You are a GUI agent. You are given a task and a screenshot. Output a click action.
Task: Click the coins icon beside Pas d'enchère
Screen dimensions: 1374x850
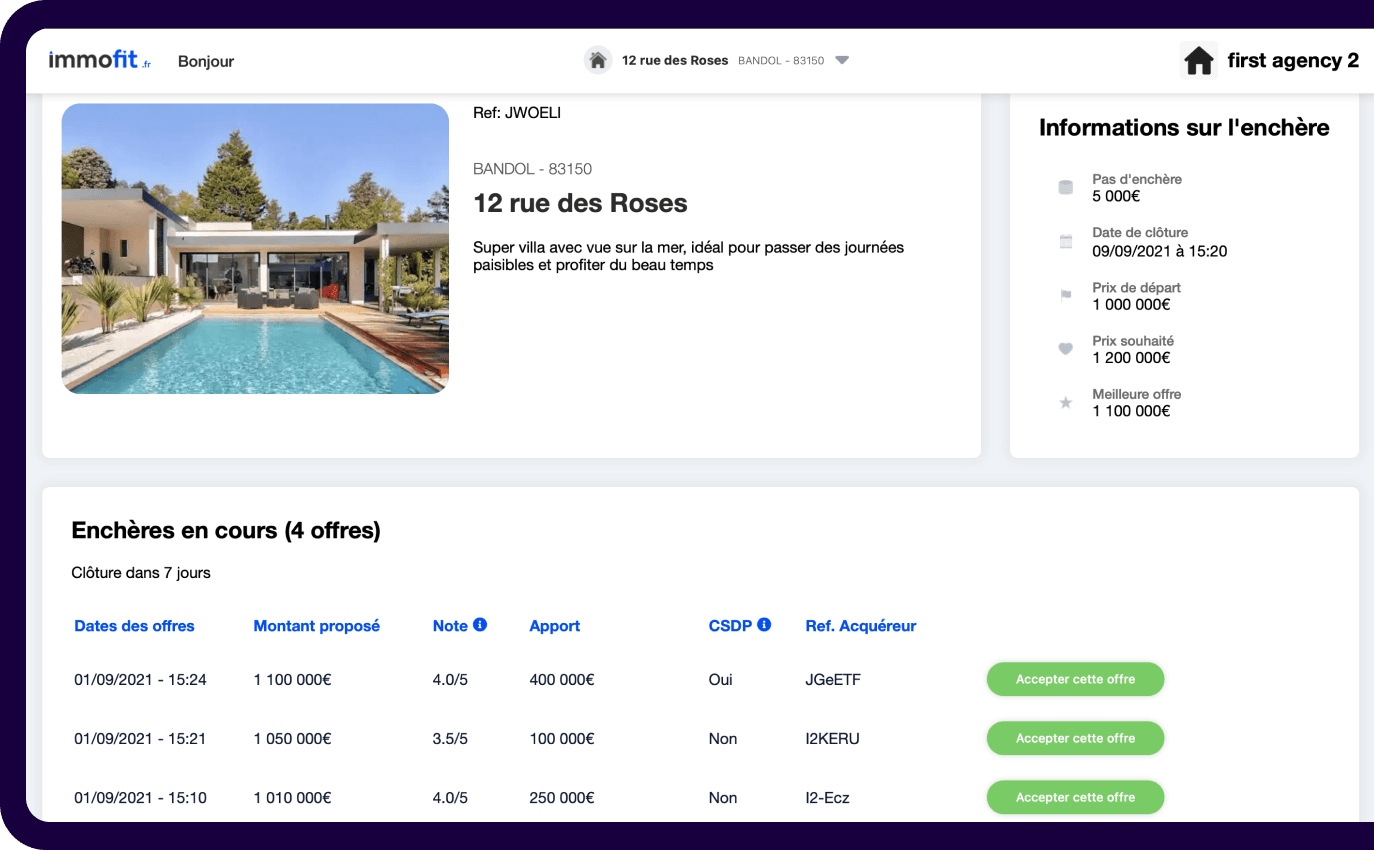[1065, 188]
